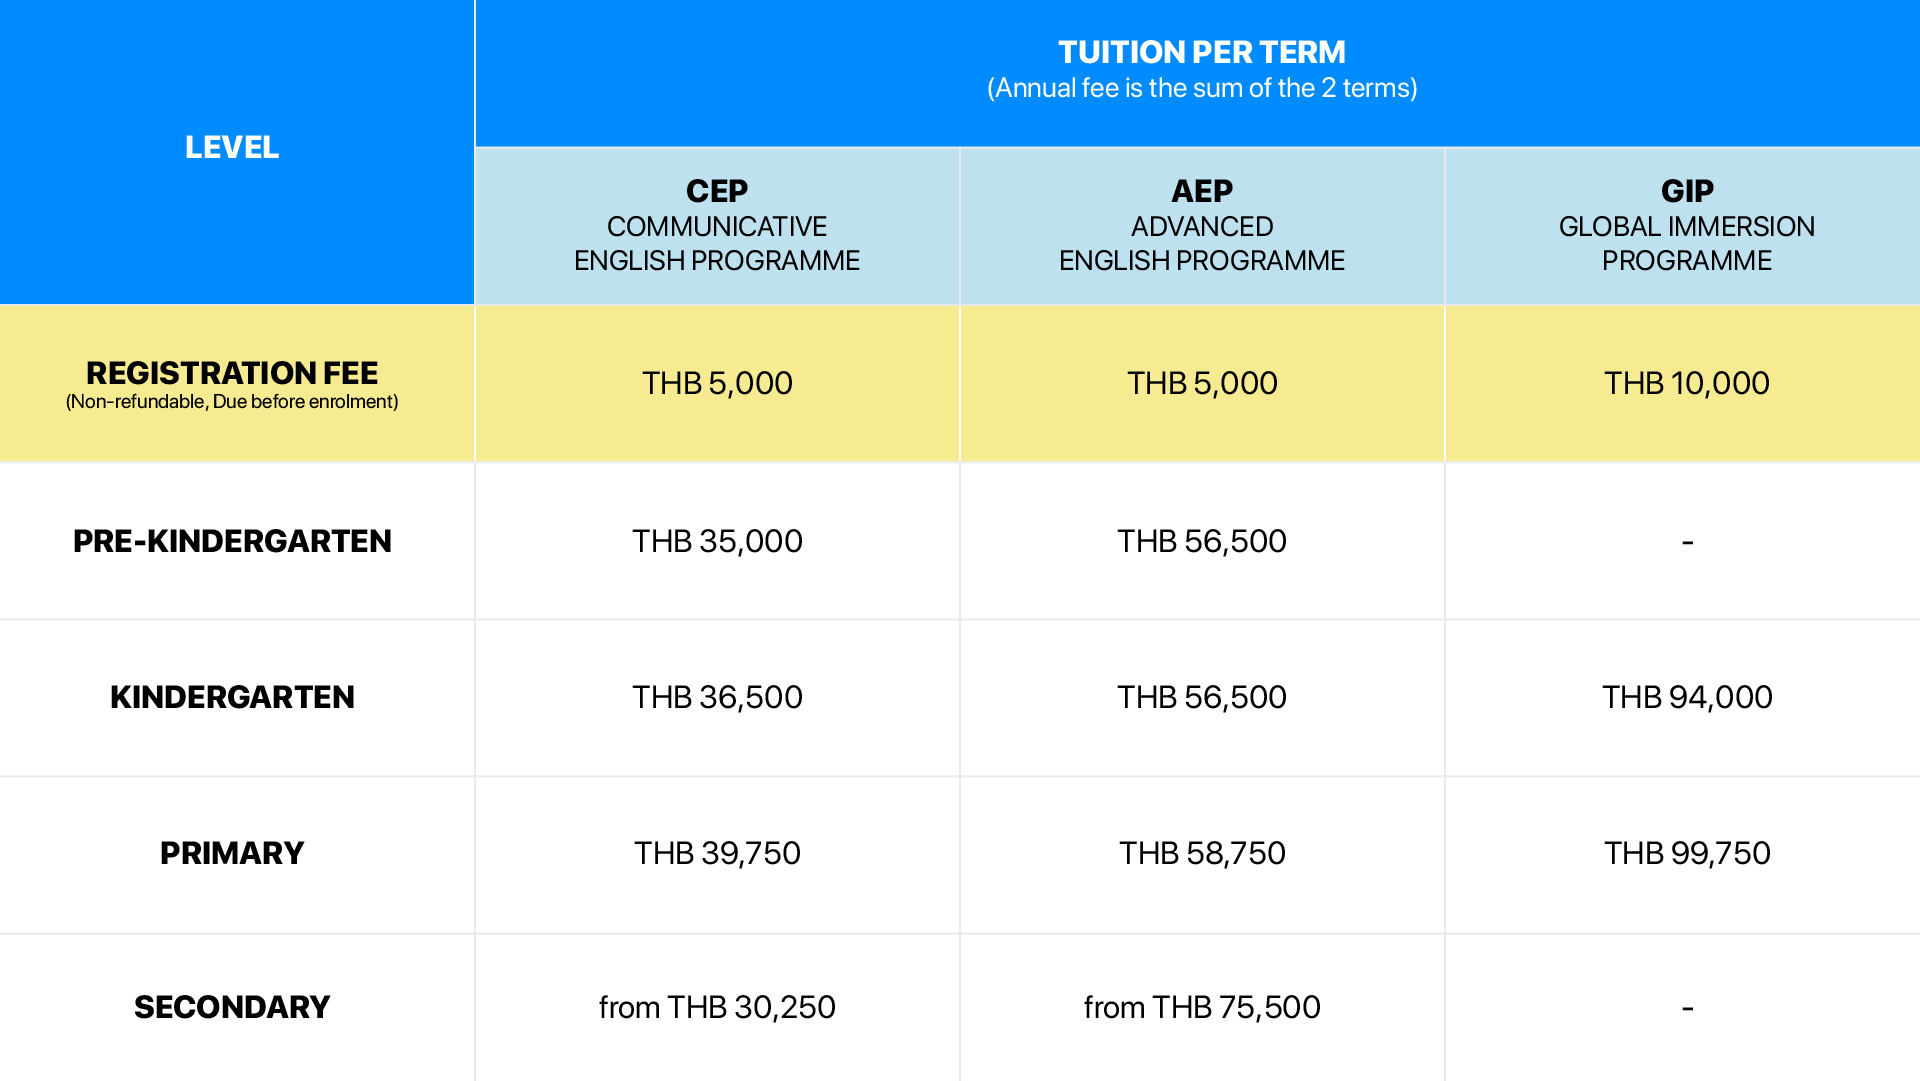Image resolution: width=1920 pixels, height=1081 pixels.
Task: Select the THB 36,500 Kindergarten cell
Action: click(716, 697)
